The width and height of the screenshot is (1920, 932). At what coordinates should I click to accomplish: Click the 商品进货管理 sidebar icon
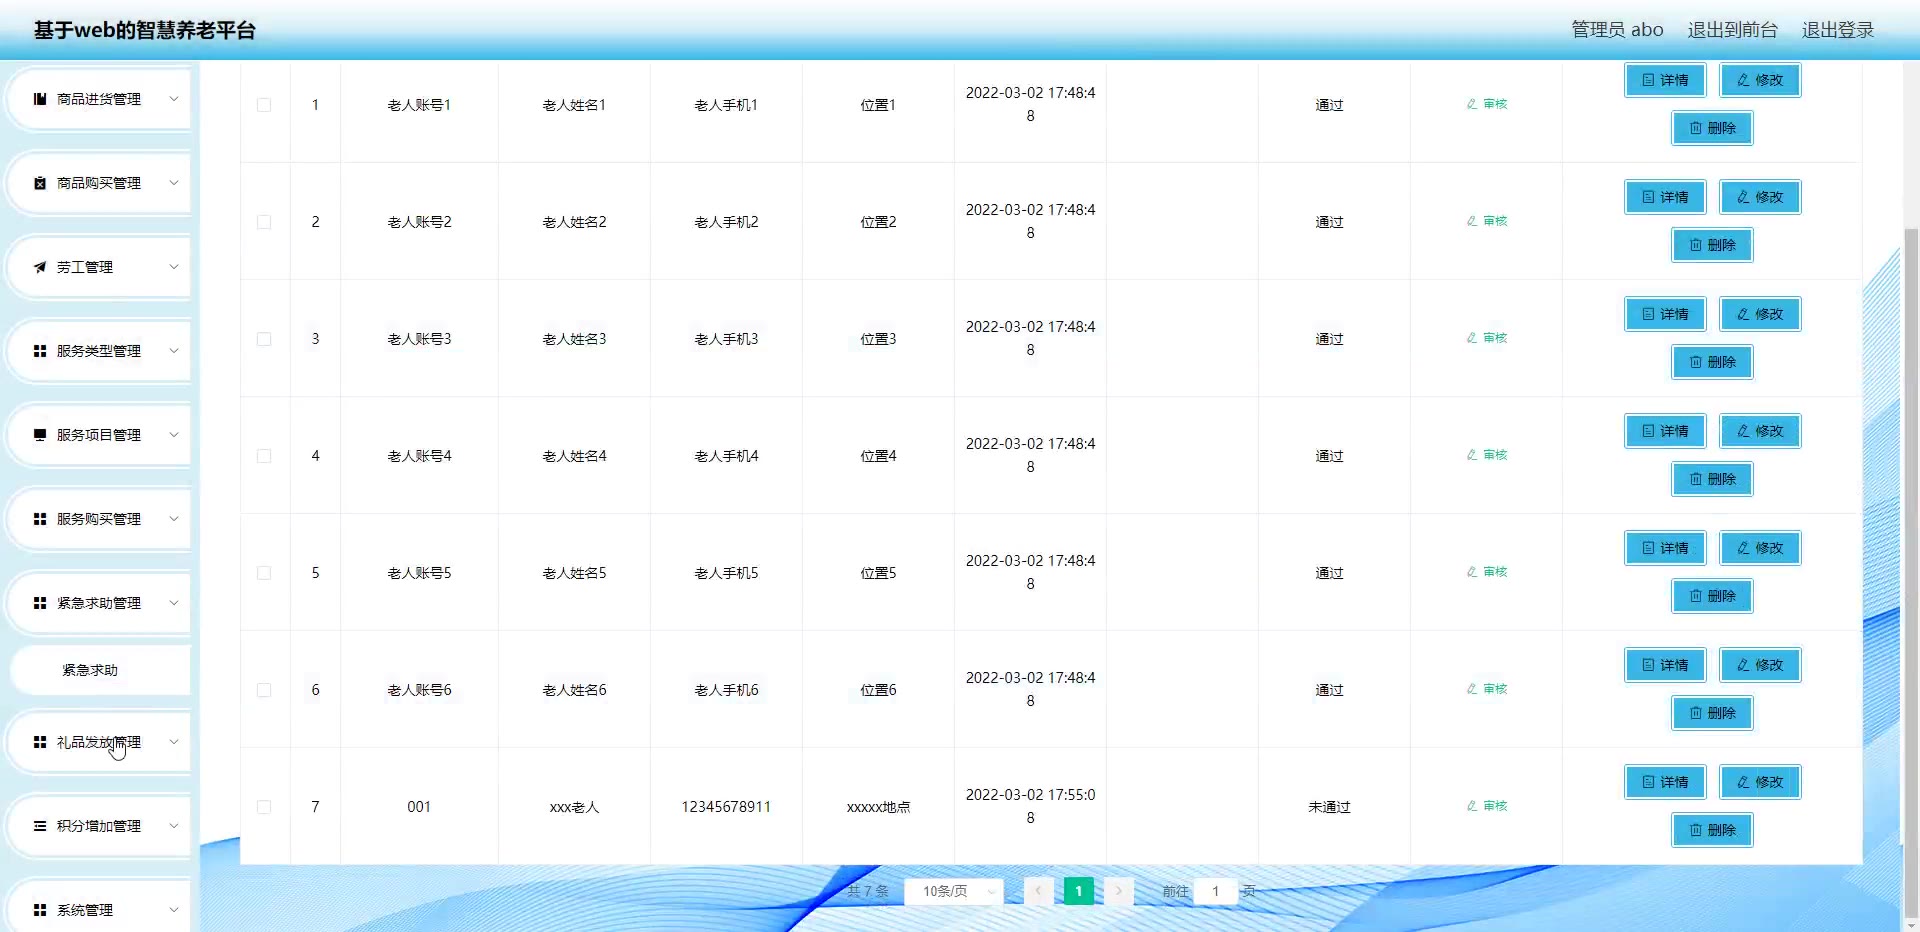click(x=40, y=99)
